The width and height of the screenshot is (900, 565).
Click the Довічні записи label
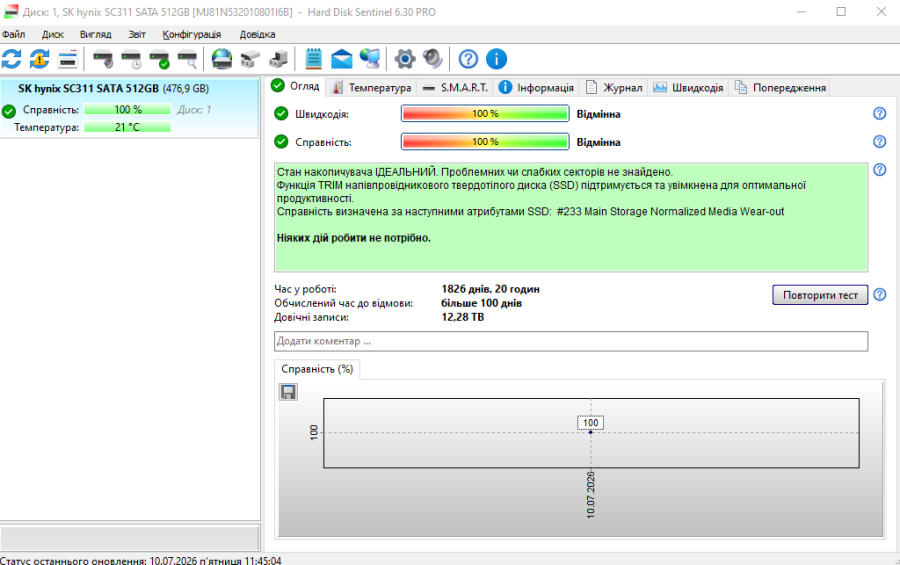point(311,317)
